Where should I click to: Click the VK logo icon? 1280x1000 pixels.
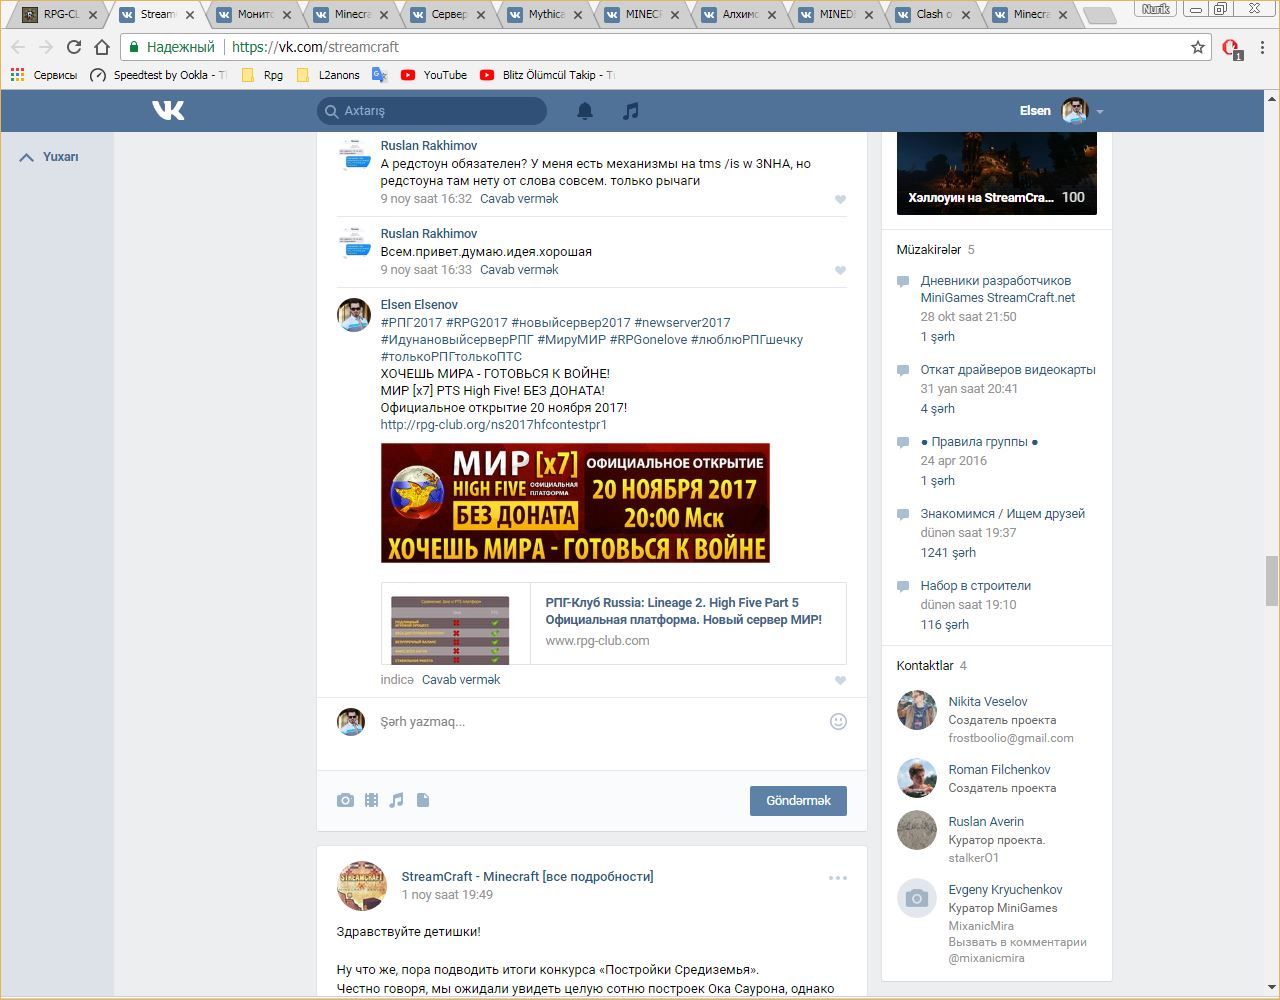(x=168, y=110)
